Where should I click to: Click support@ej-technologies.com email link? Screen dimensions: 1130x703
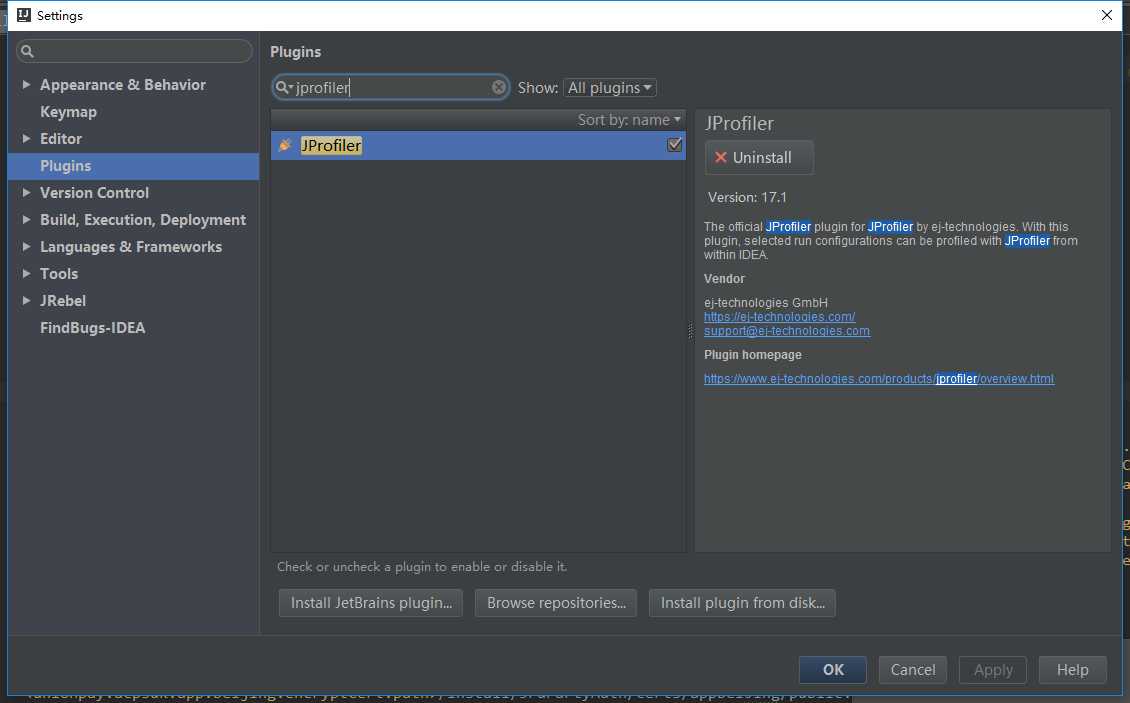tap(786, 331)
